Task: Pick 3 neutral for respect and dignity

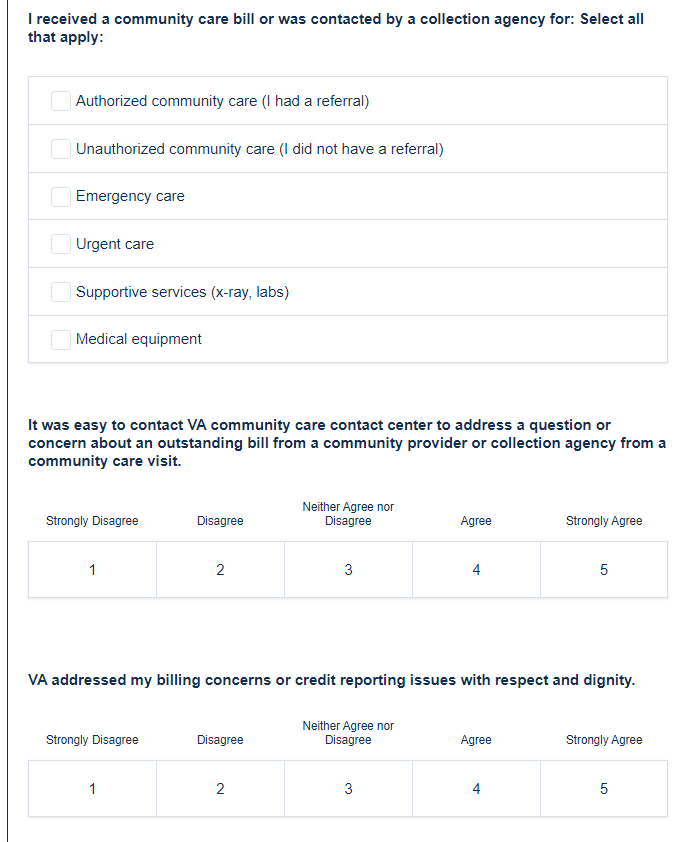Action: point(348,789)
